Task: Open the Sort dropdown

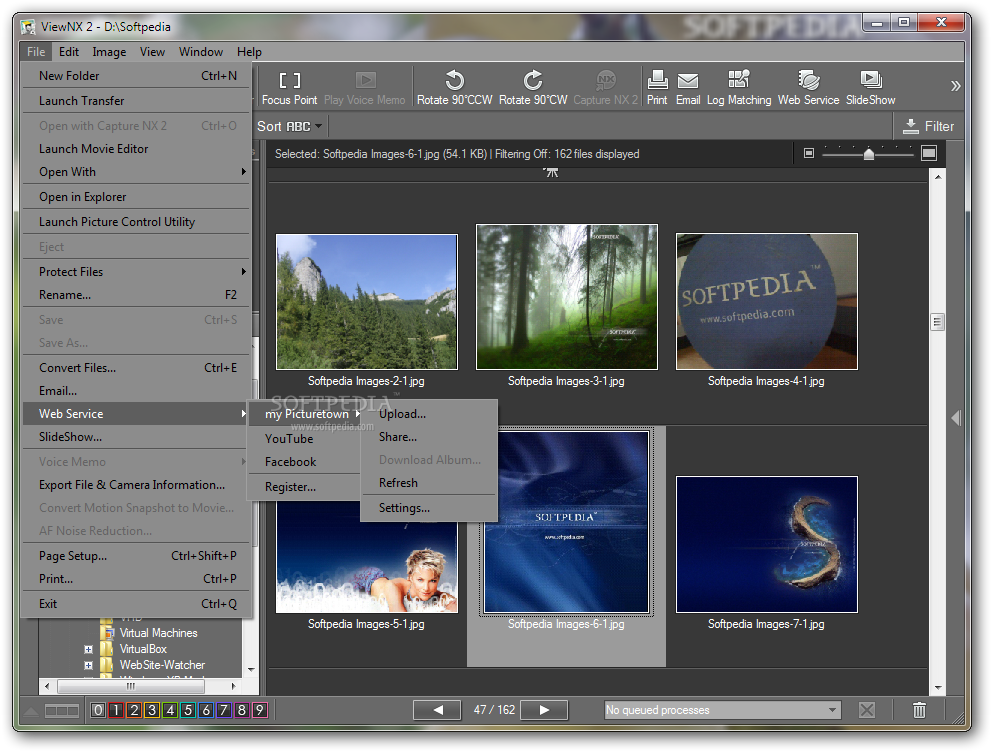Action: coord(289,126)
